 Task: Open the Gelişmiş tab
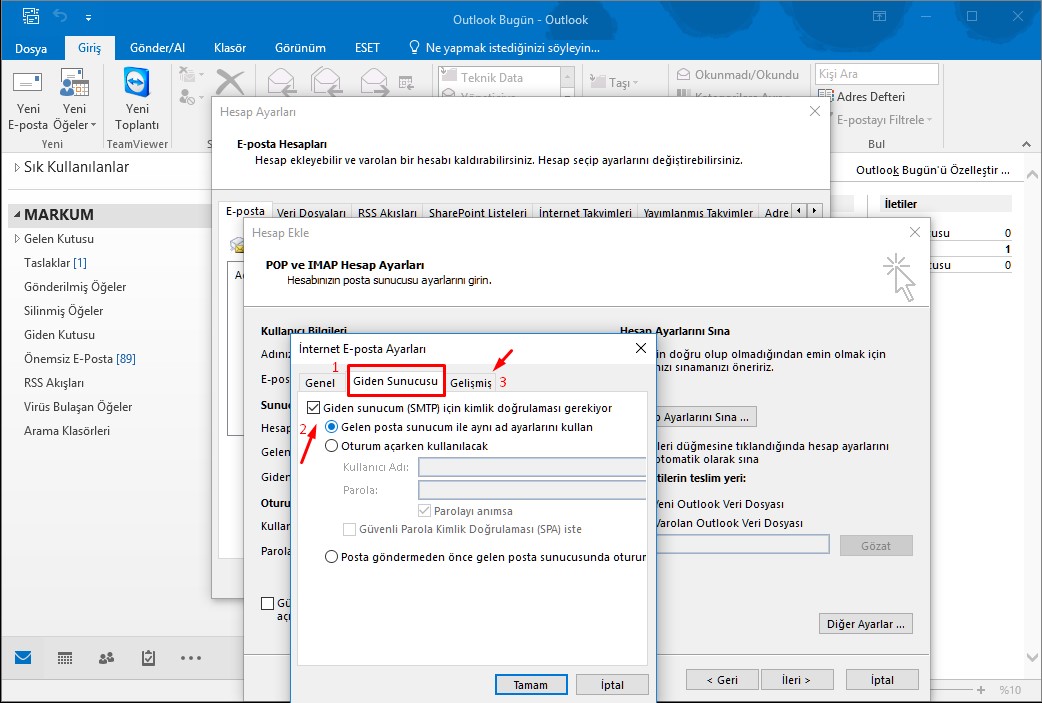470,383
